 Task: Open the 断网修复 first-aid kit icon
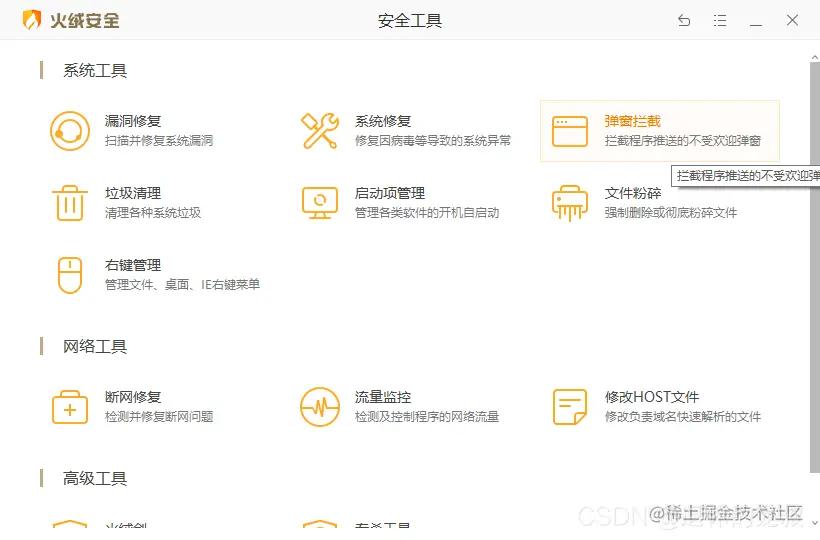coord(70,407)
